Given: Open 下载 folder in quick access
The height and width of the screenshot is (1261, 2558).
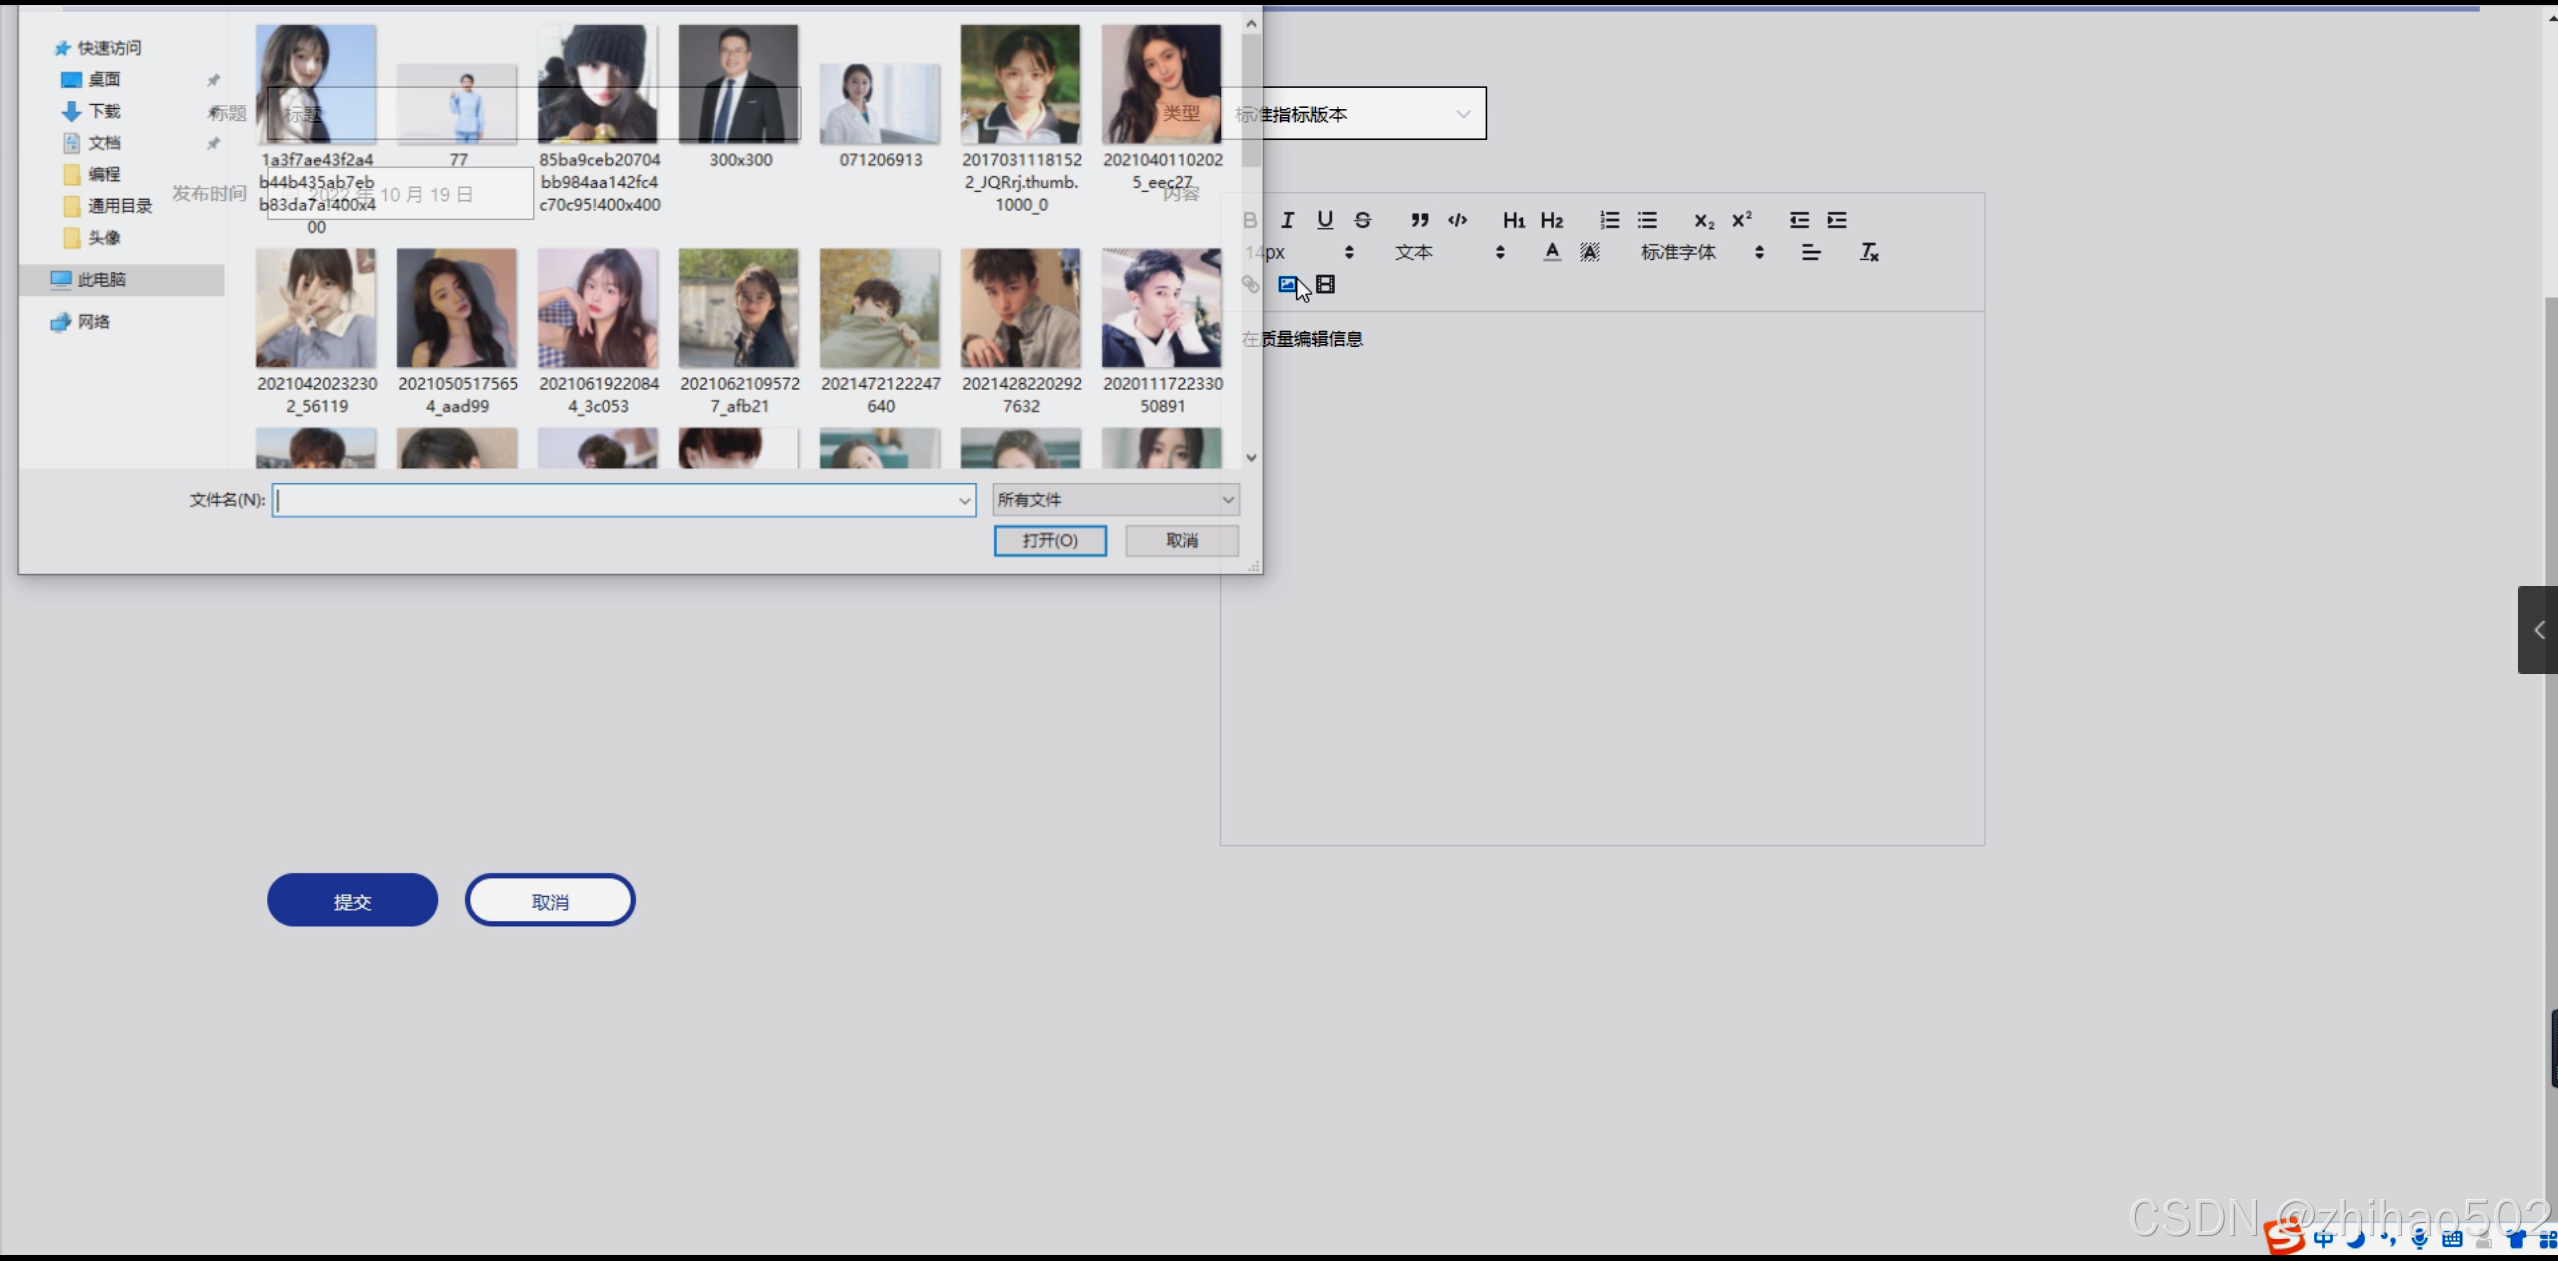Looking at the screenshot, I should [x=103, y=111].
